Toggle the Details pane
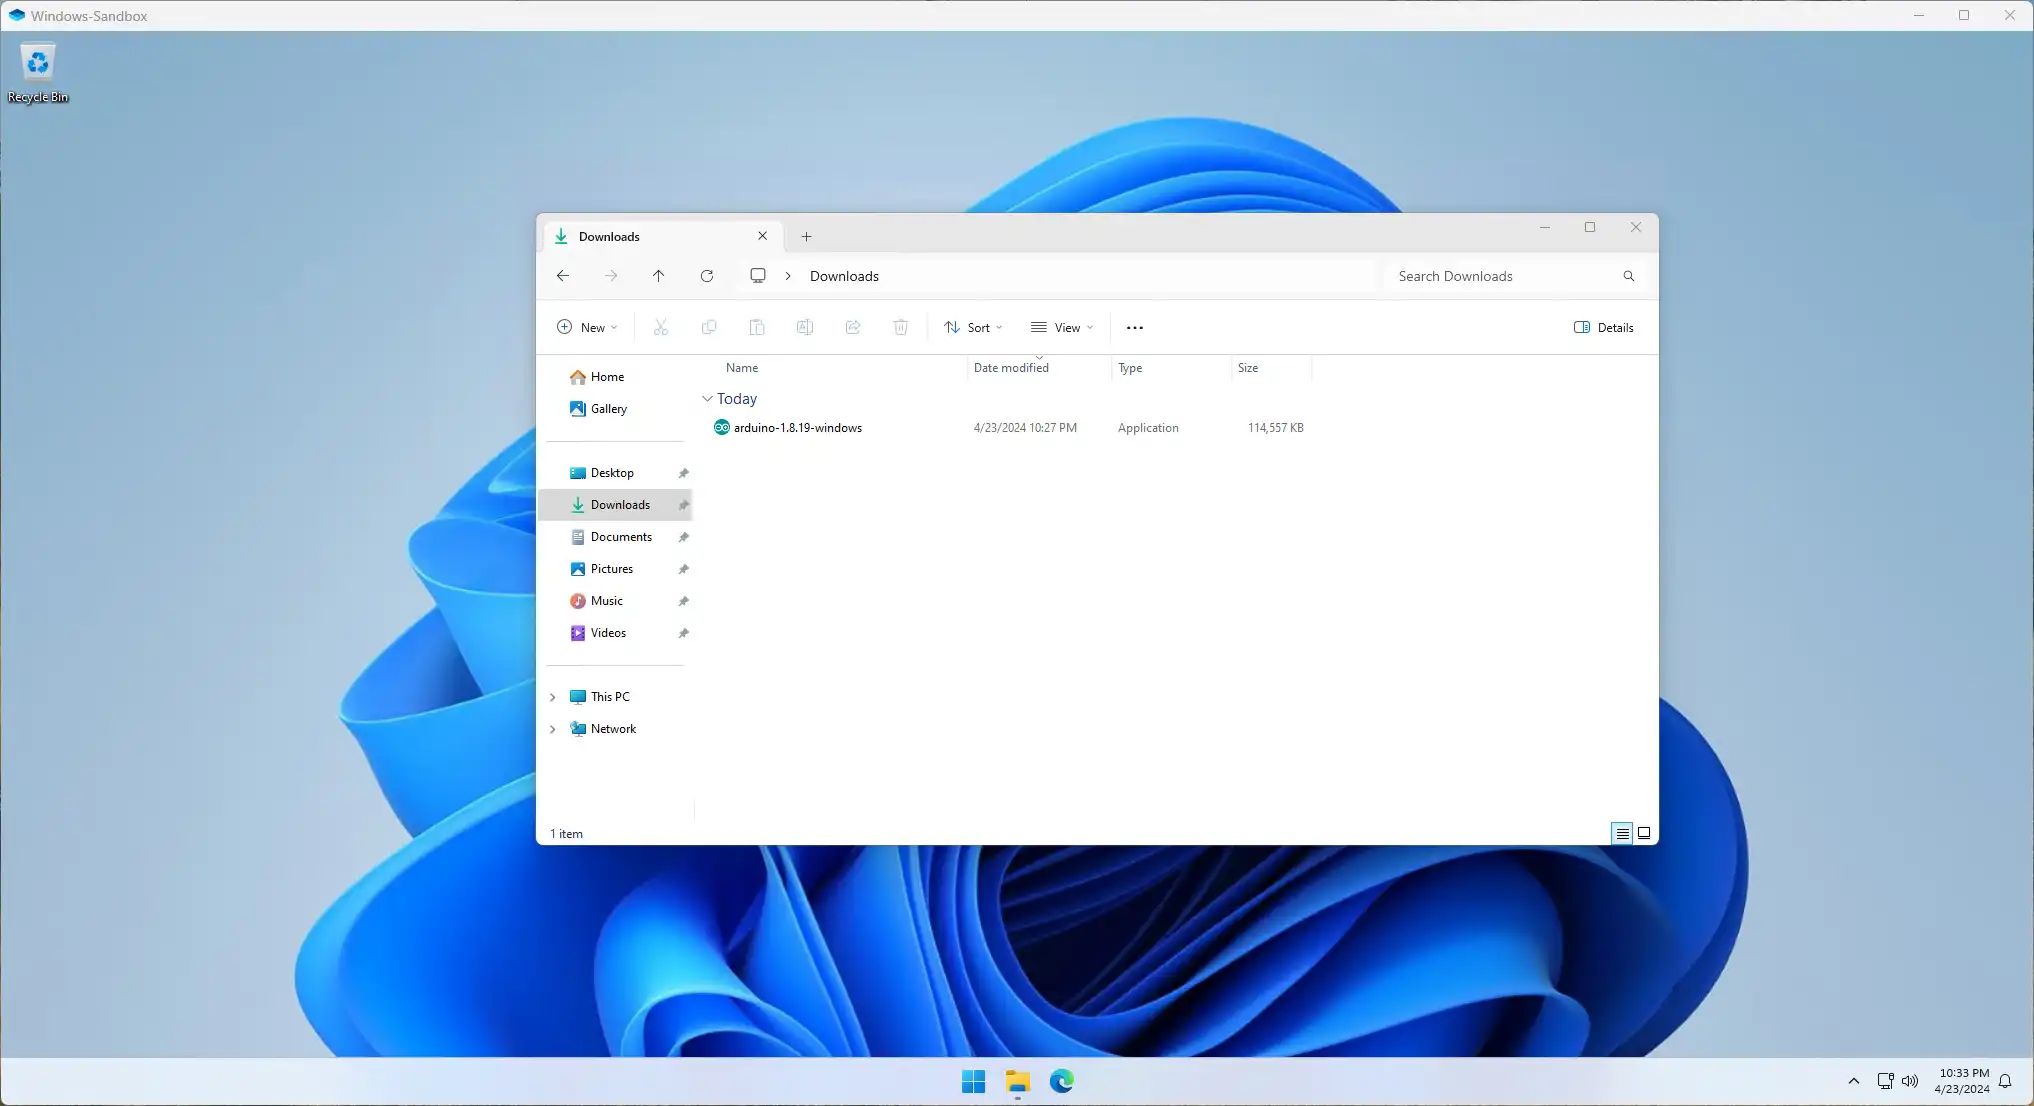Image resolution: width=2034 pixels, height=1106 pixels. click(1603, 328)
